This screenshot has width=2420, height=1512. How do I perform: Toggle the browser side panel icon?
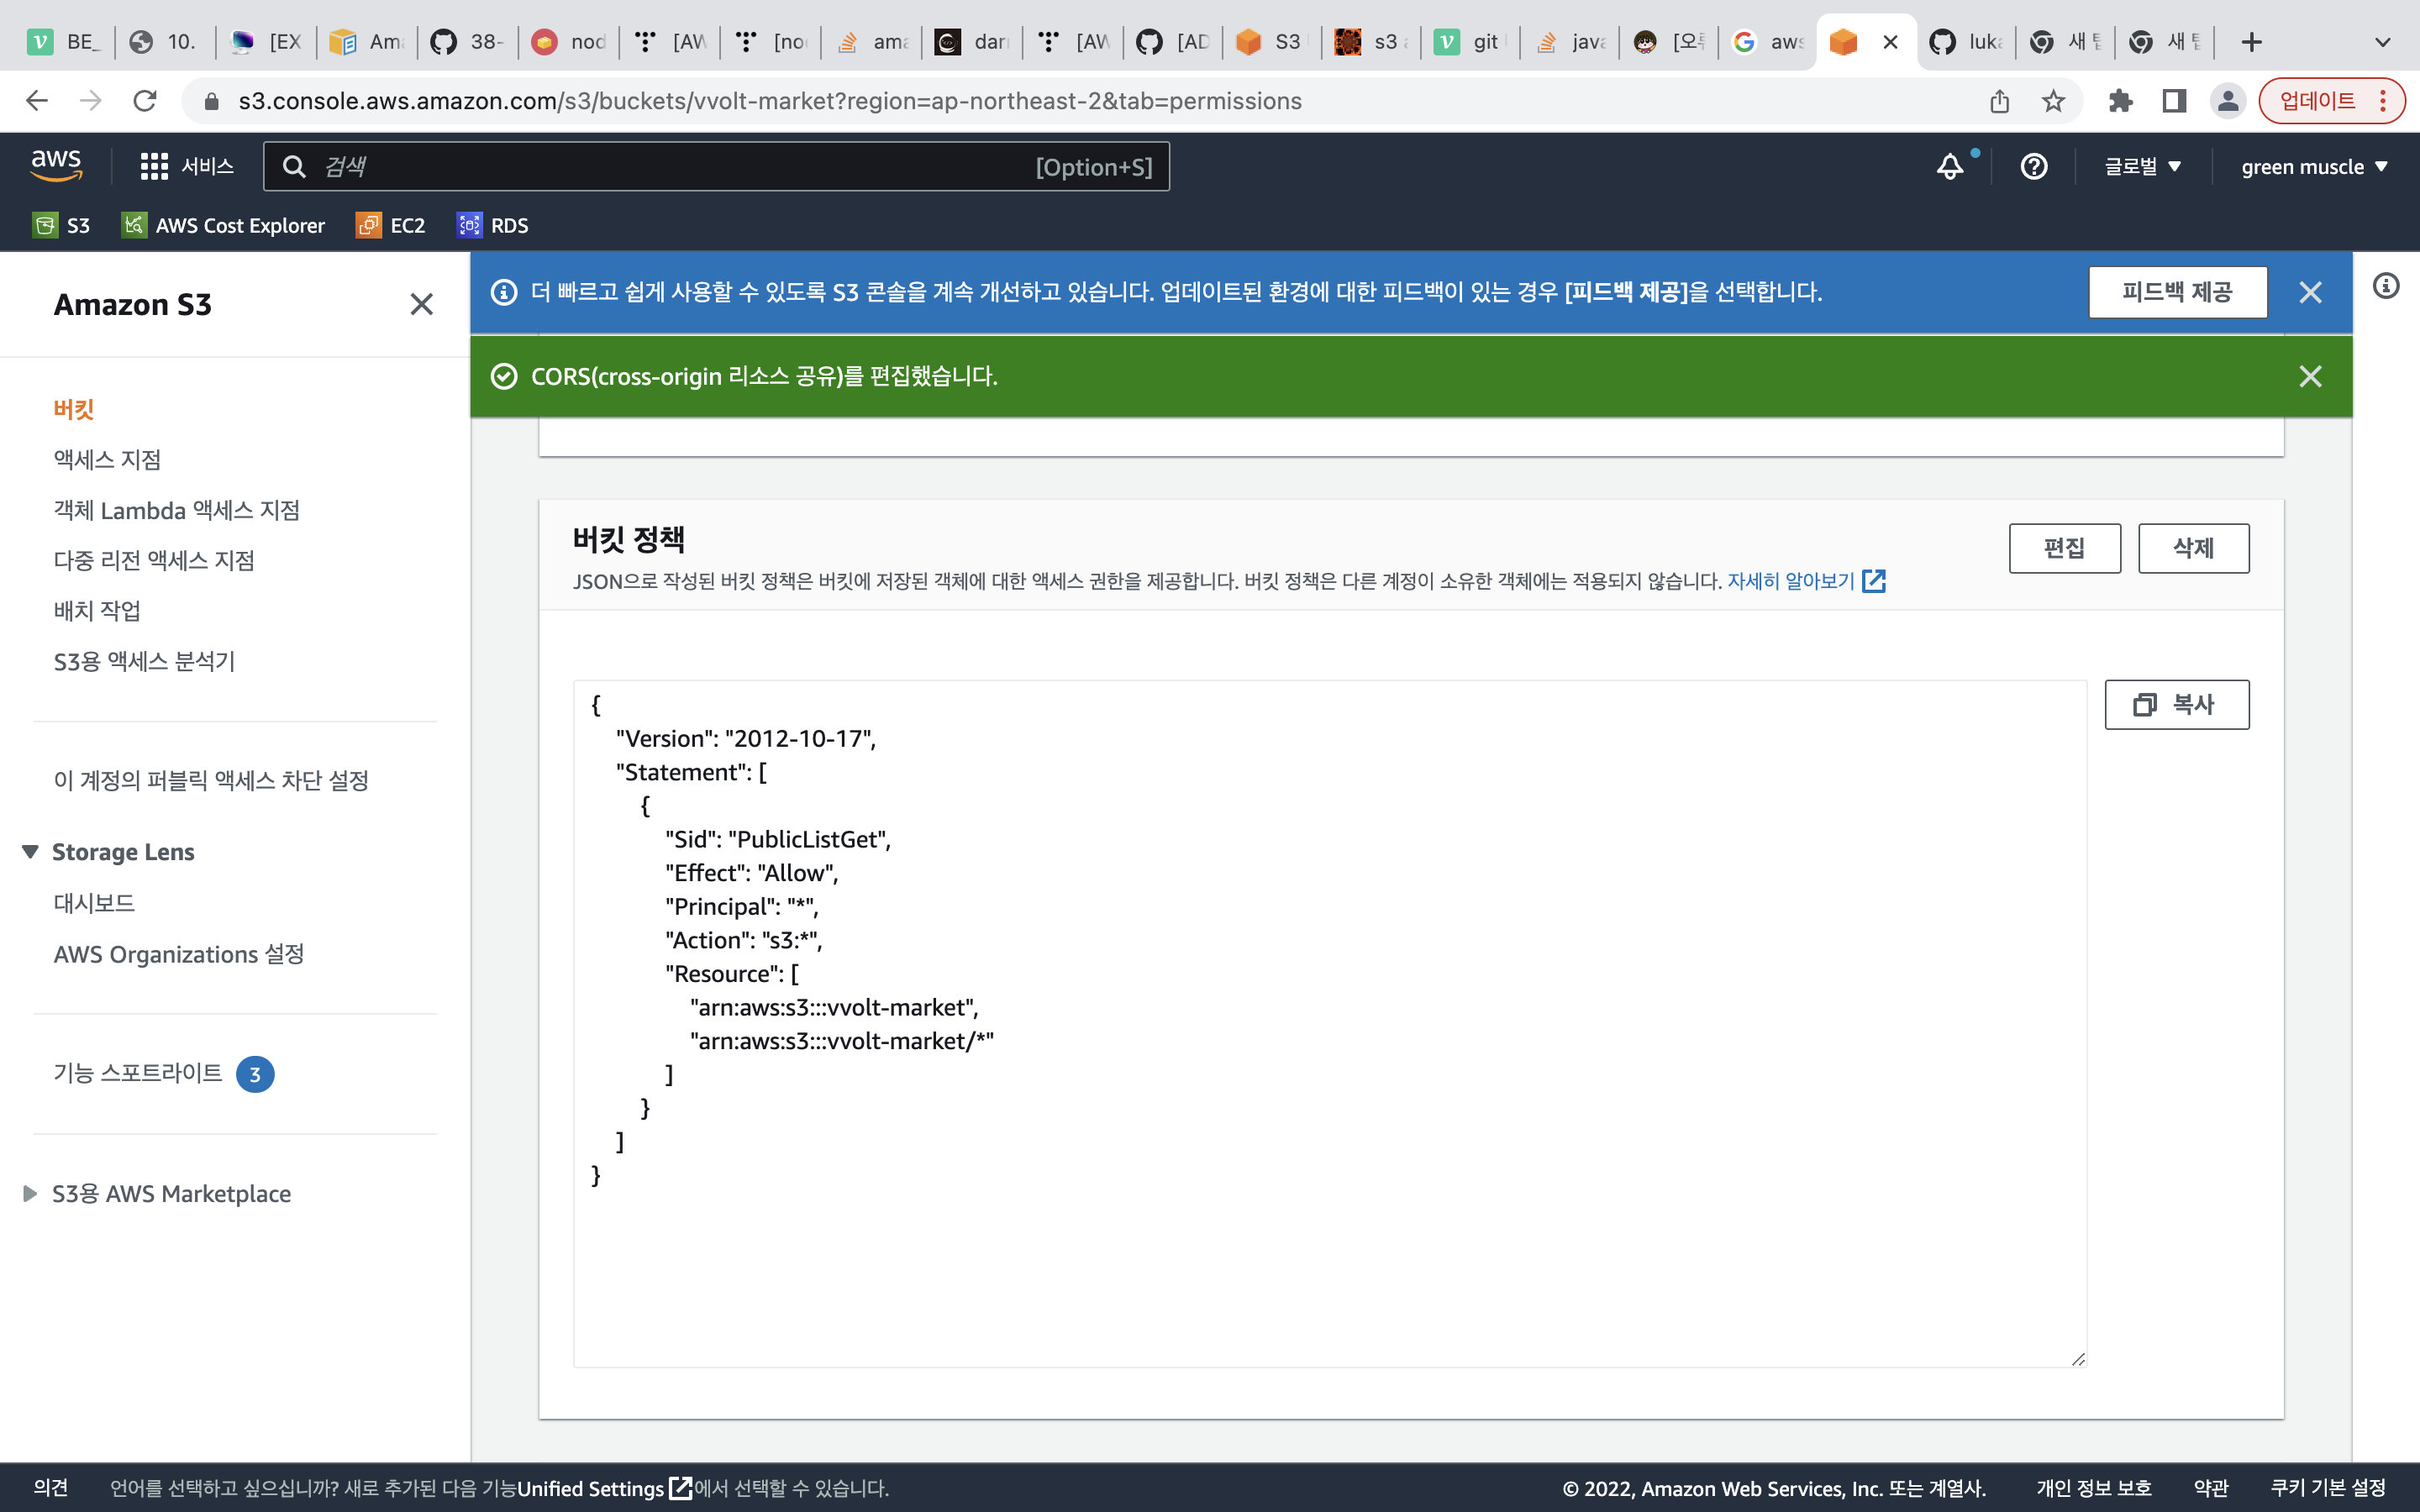(x=2174, y=101)
